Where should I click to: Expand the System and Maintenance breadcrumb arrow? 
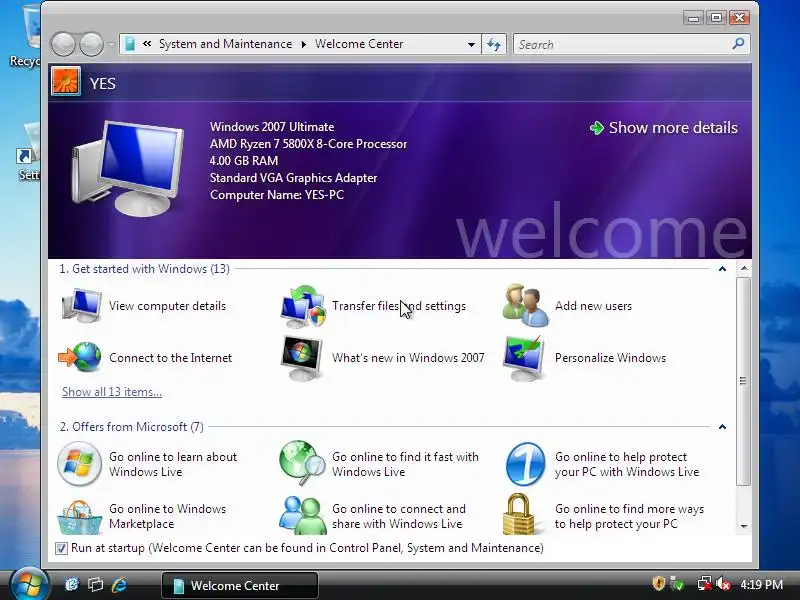[x=304, y=44]
